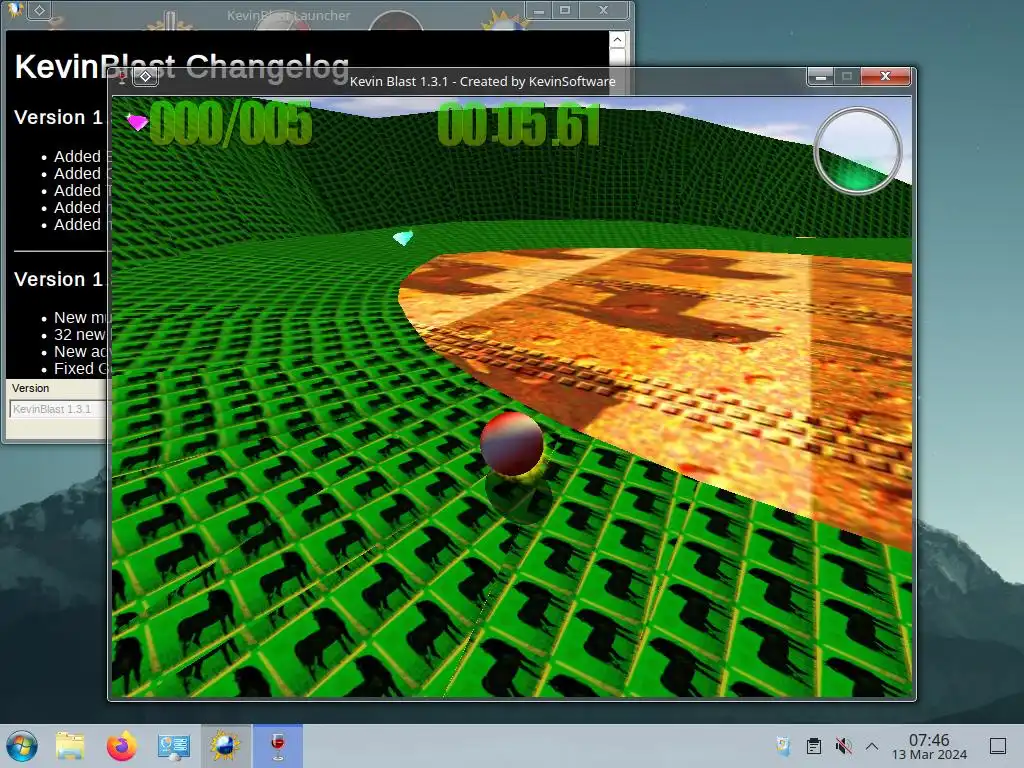Image resolution: width=1024 pixels, height=768 pixels.
Task: Click the circular radar in the game HUD
Action: point(857,151)
